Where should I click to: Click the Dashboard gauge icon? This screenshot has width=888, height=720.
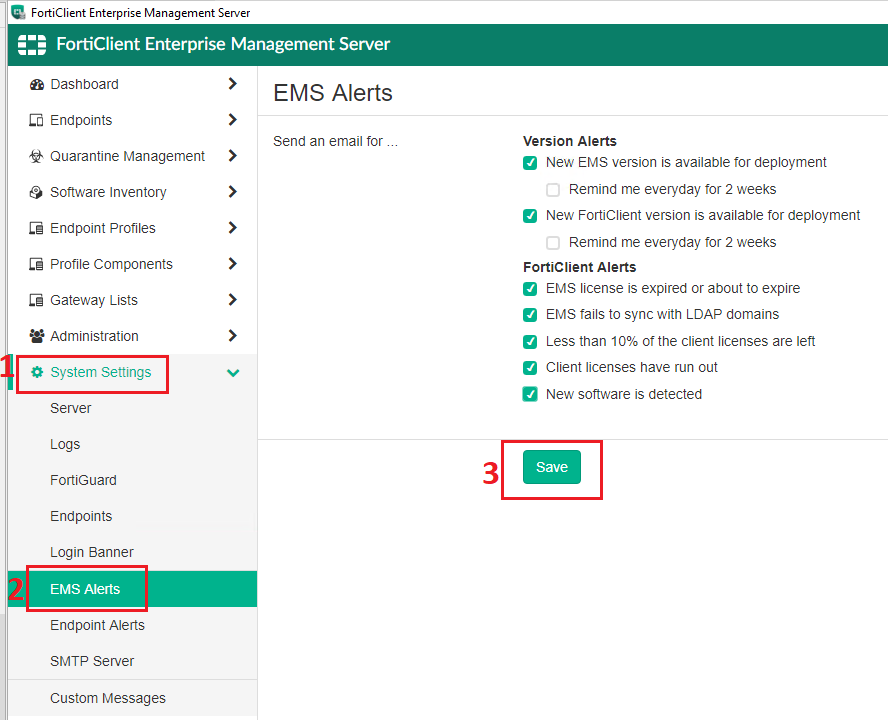[37, 84]
